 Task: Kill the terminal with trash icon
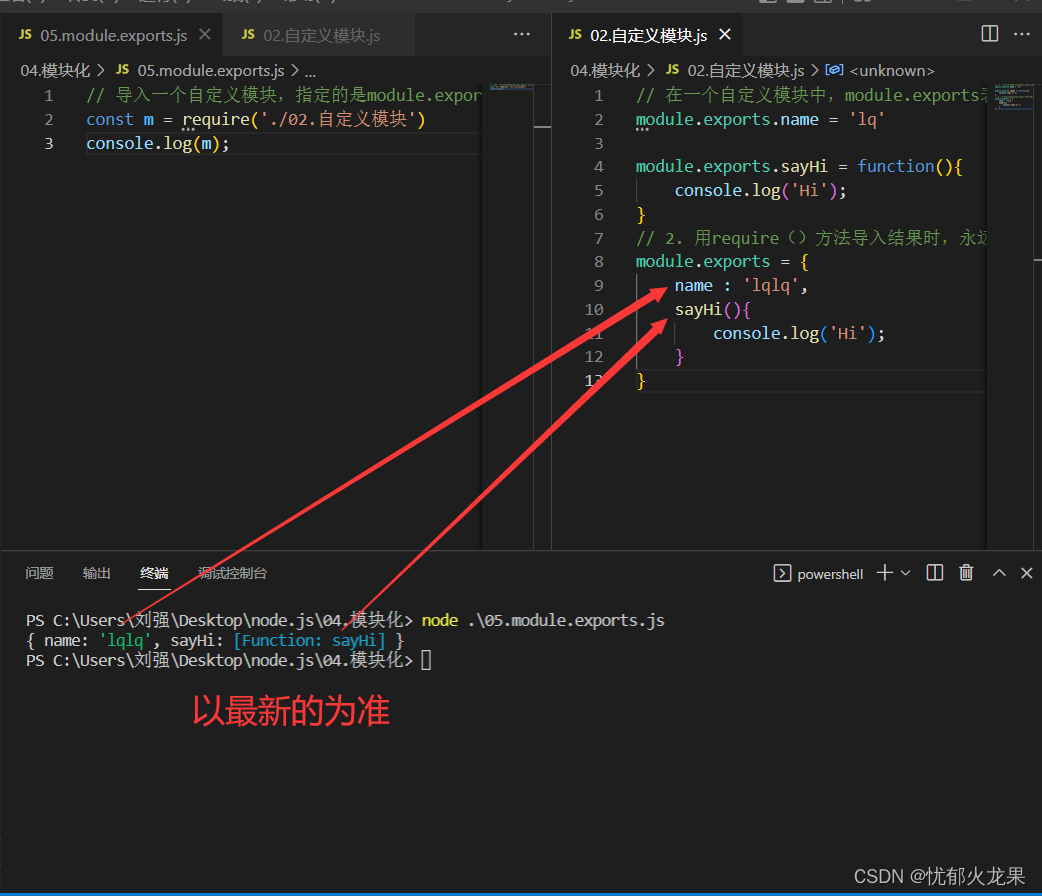click(x=966, y=572)
